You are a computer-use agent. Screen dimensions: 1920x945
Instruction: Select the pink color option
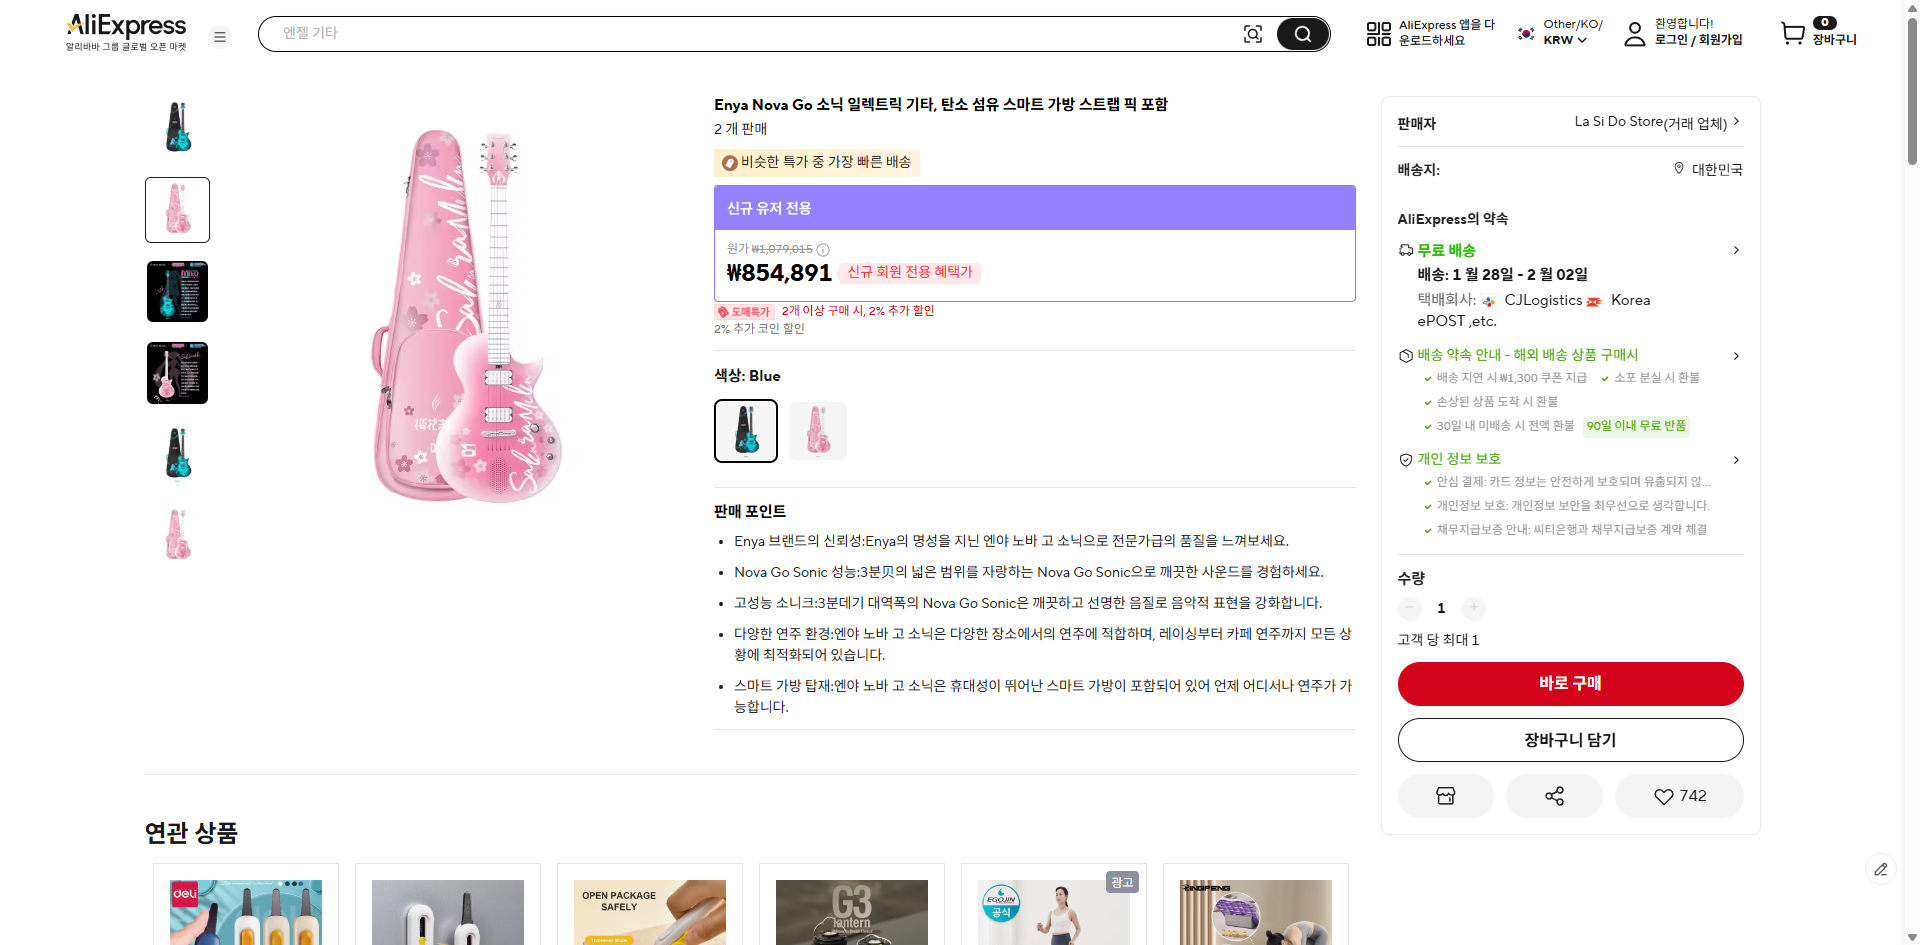(817, 430)
